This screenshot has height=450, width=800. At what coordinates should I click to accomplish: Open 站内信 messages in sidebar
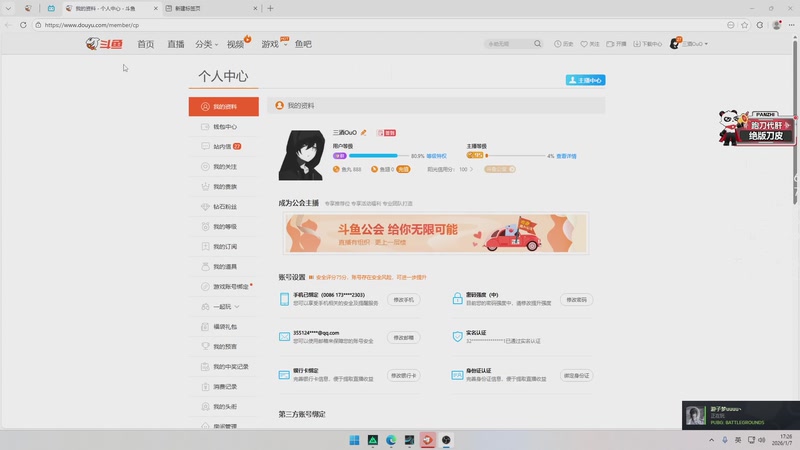click(x=223, y=146)
